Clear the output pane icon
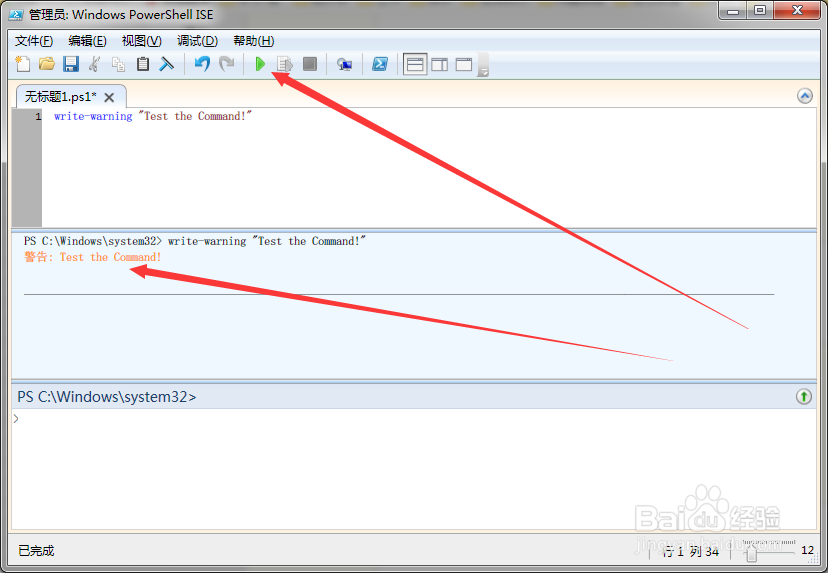The image size is (828, 573). tap(167, 64)
